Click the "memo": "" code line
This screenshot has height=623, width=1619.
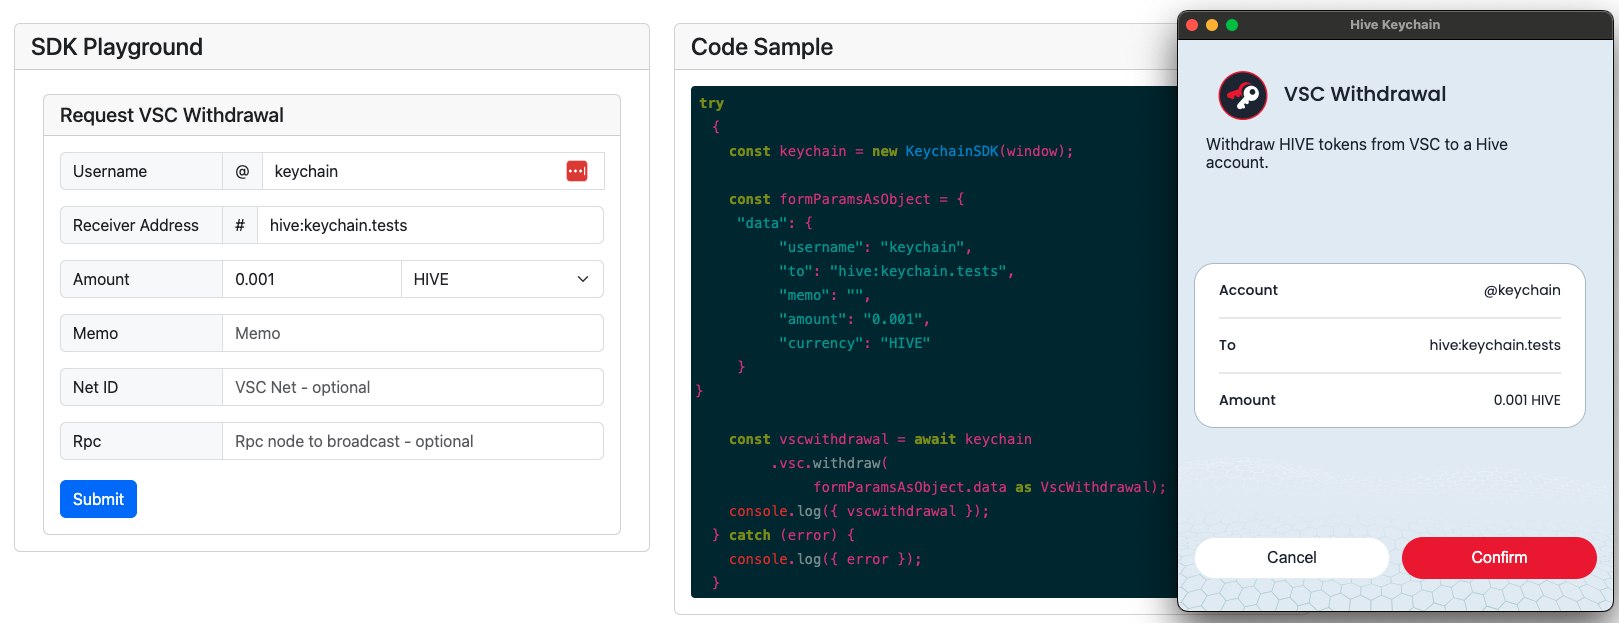[825, 295]
